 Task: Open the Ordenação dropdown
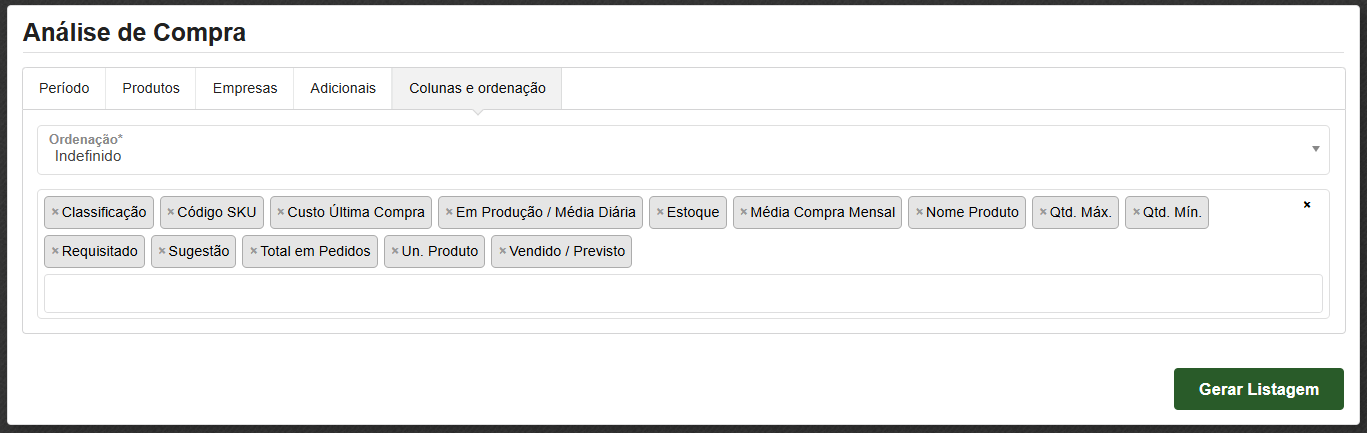(x=683, y=150)
